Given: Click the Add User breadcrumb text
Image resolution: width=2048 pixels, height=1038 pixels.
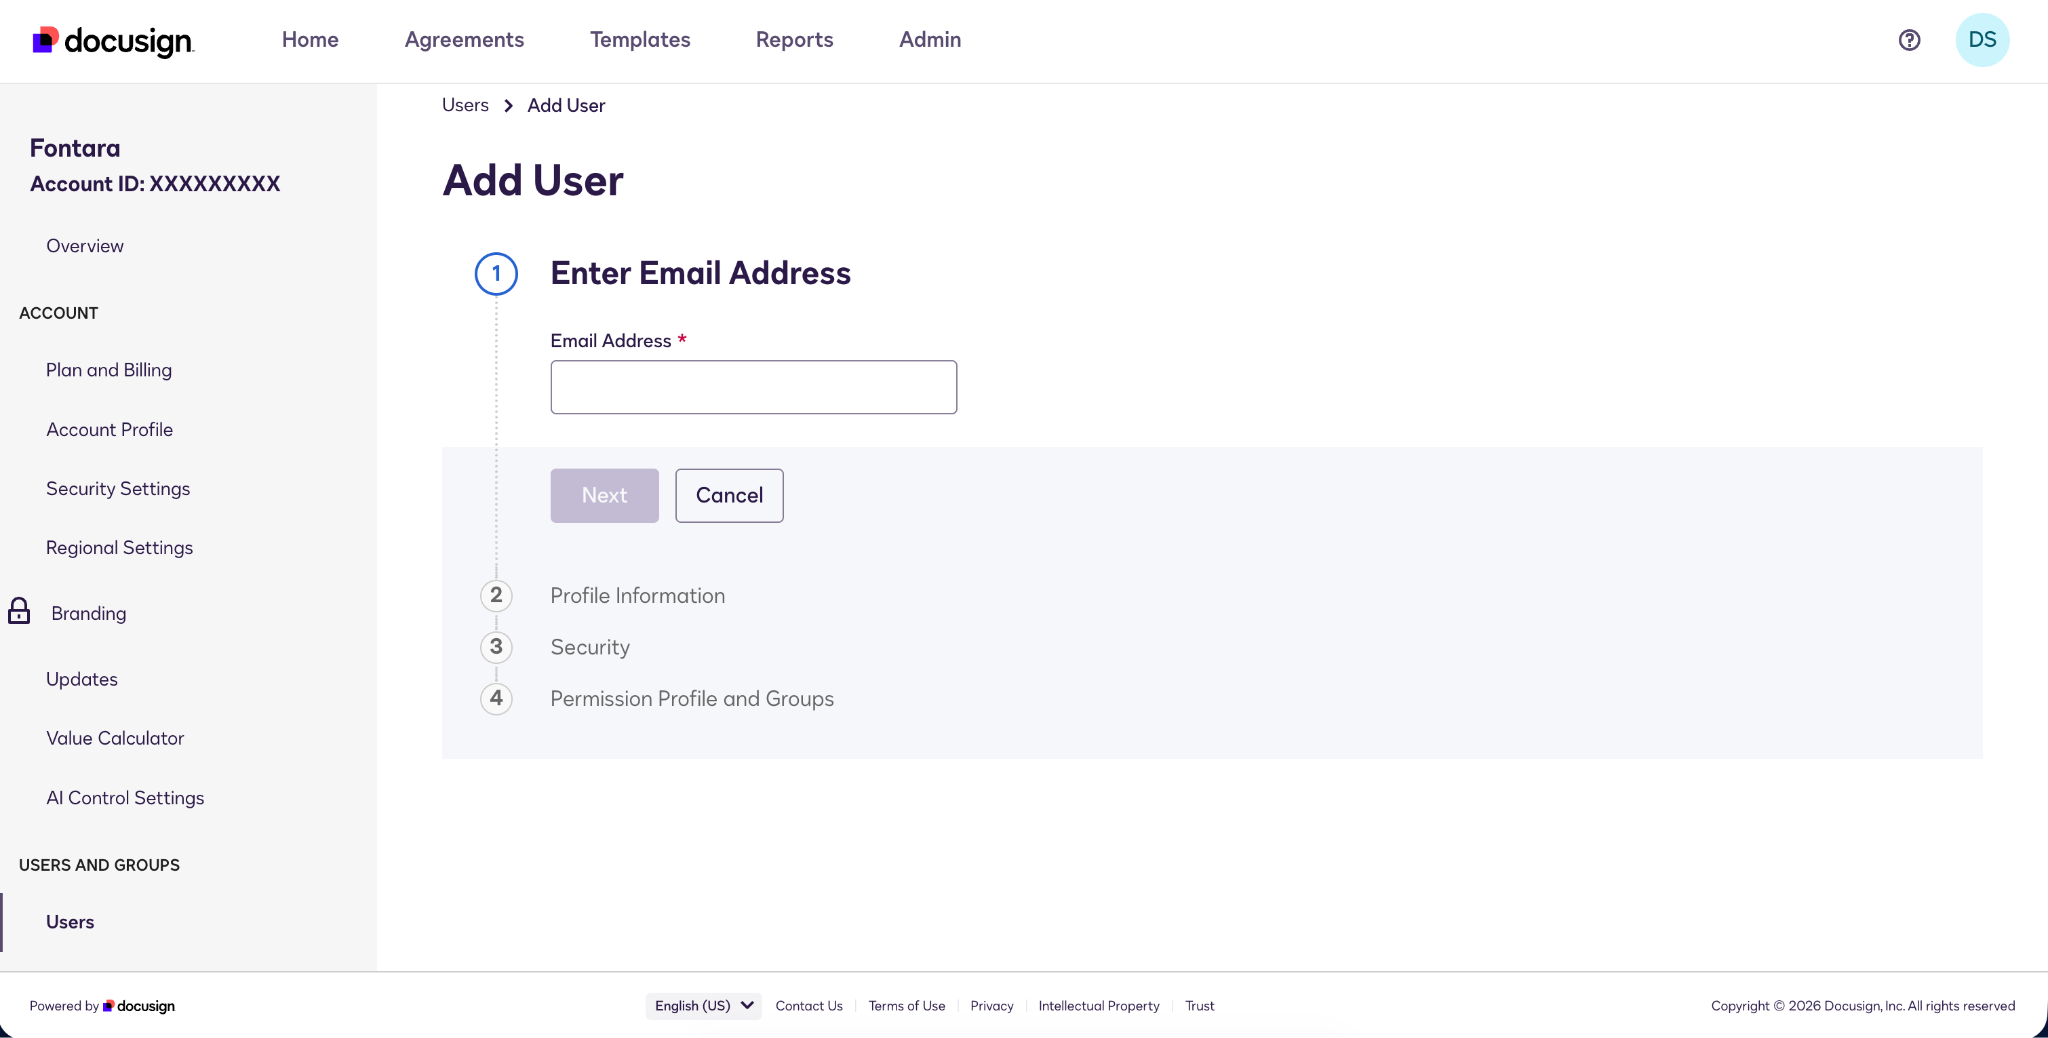Looking at the screenshot, I should pyautogui.click(x=566, y=105).
